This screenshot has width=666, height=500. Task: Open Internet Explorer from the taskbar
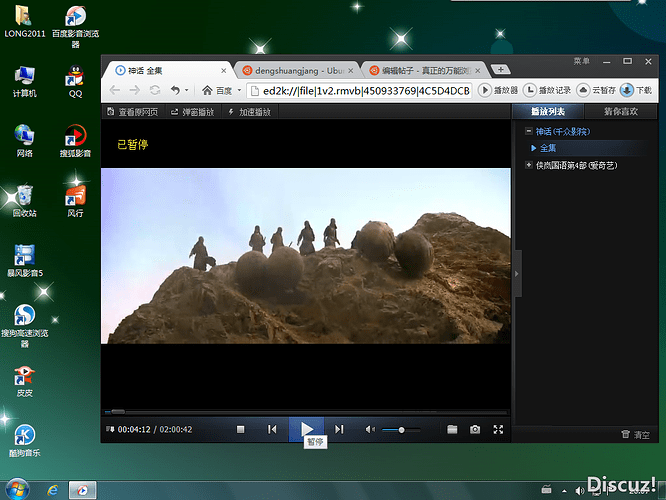pos(53,491)
